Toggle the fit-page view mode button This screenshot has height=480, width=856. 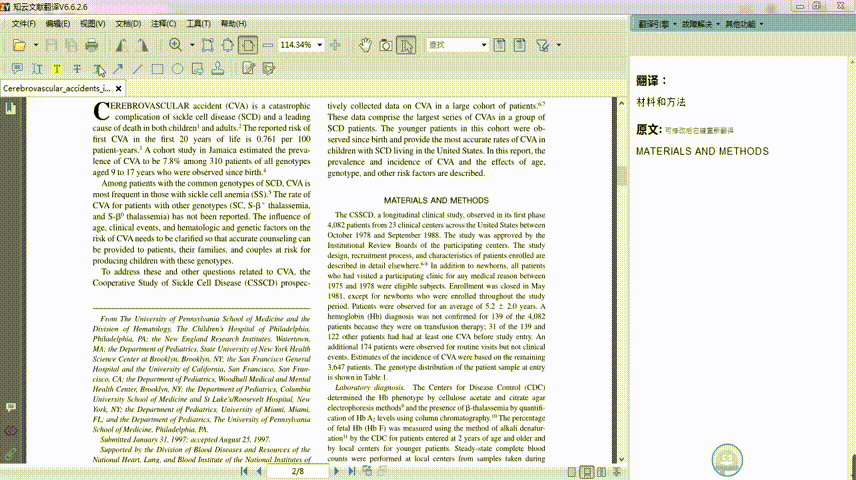[247, 45]
